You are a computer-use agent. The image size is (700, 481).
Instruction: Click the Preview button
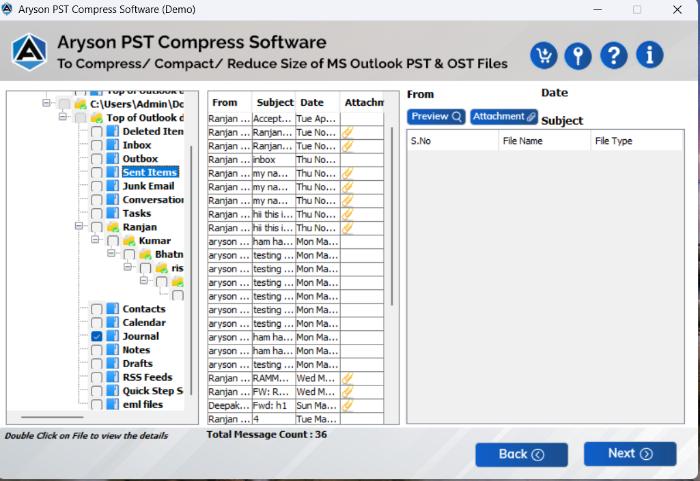pyautogui.click(x=436, y=117)
